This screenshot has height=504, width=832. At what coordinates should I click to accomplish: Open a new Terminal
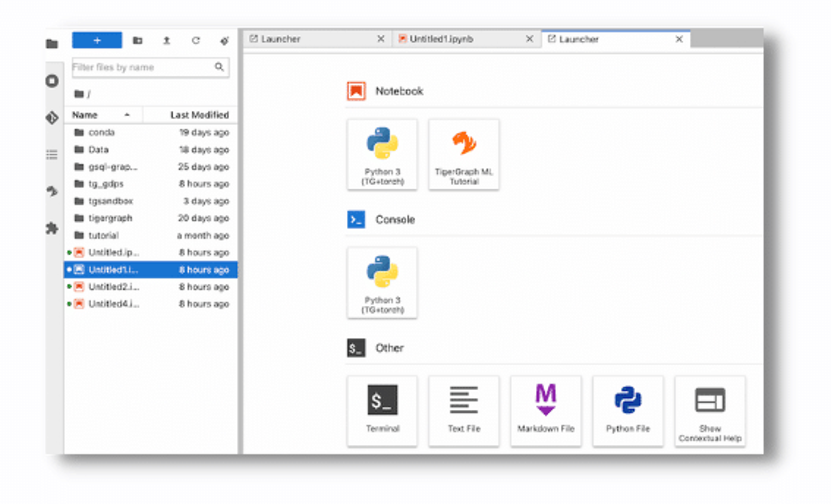point(382,411)
